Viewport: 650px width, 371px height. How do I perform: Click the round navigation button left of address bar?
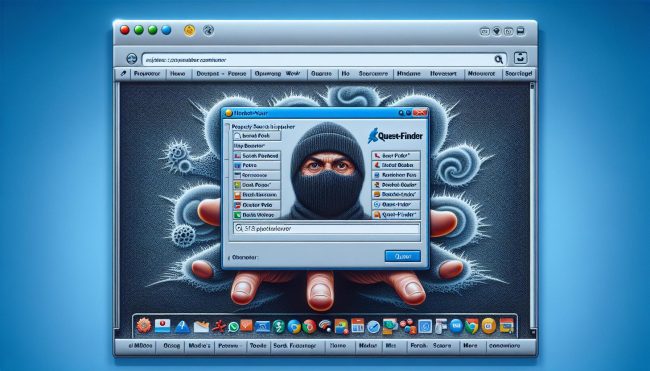coord(132,58)
